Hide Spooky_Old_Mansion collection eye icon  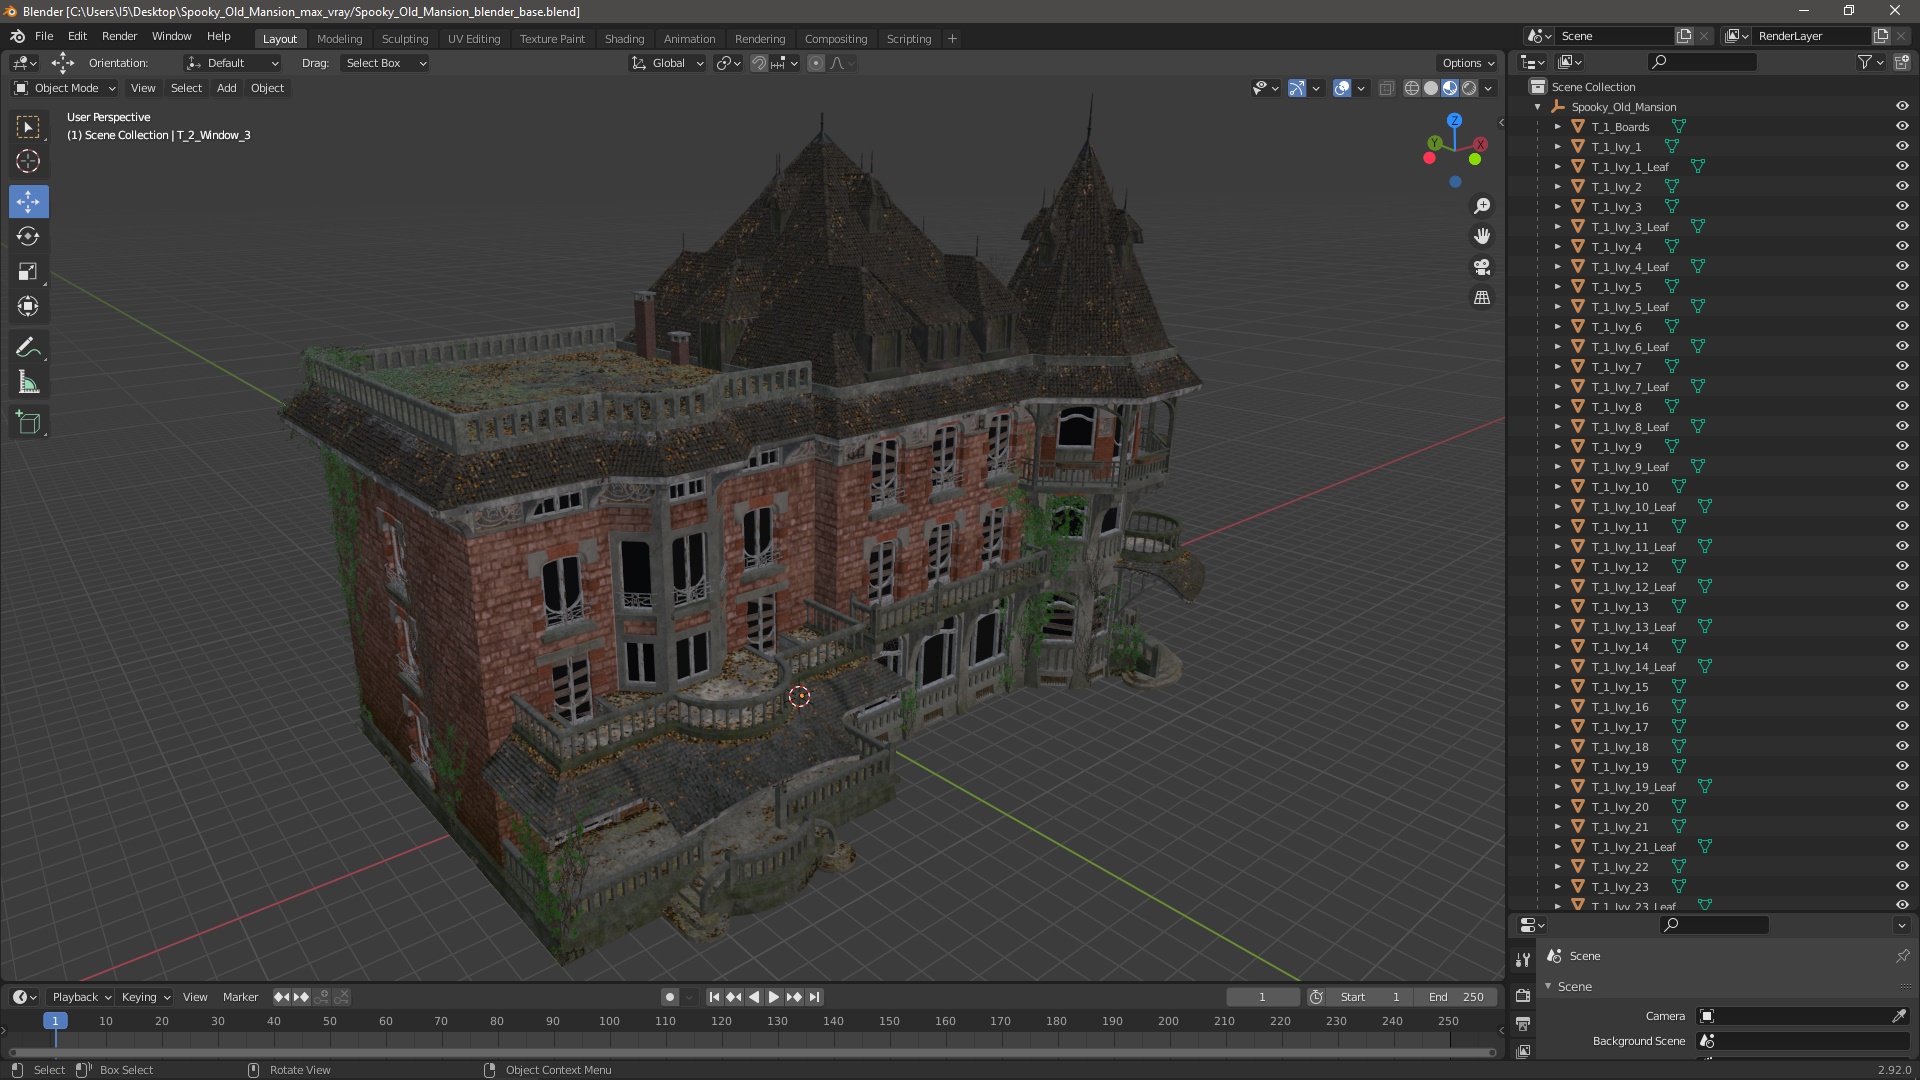(1902, 106)
